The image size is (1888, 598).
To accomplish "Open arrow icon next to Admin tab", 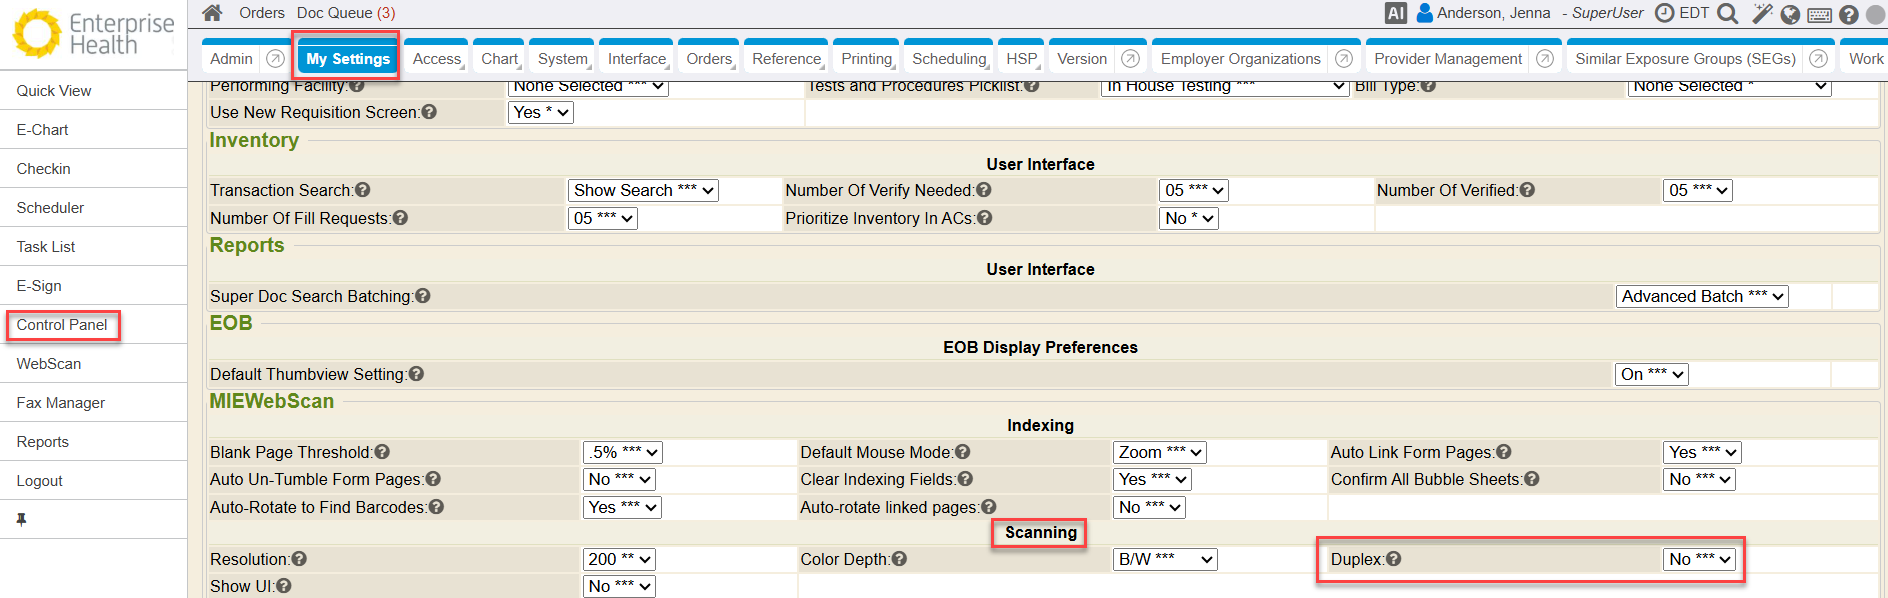I will [x=275, y=59].
